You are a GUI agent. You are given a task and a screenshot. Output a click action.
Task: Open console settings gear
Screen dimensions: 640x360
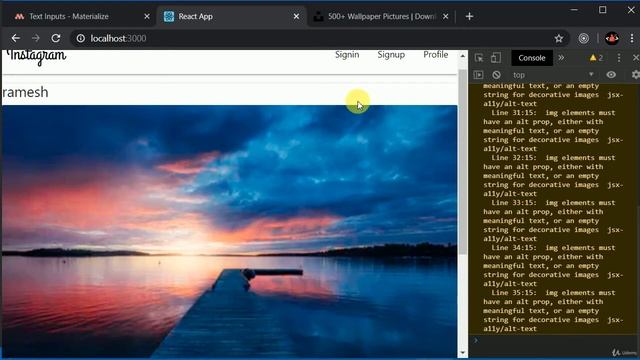pos(636,75)
